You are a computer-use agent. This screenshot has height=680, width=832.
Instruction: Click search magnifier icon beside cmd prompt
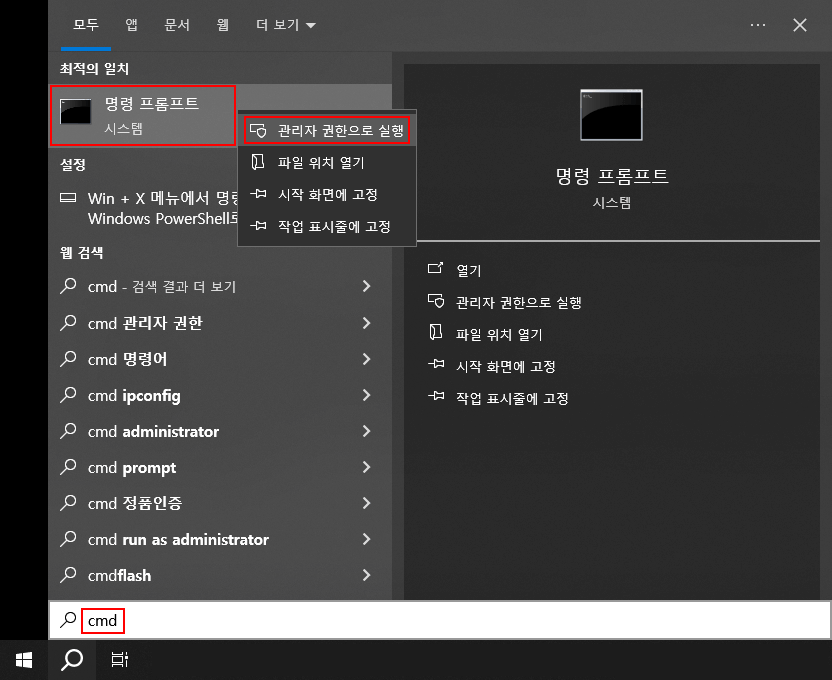68,467
